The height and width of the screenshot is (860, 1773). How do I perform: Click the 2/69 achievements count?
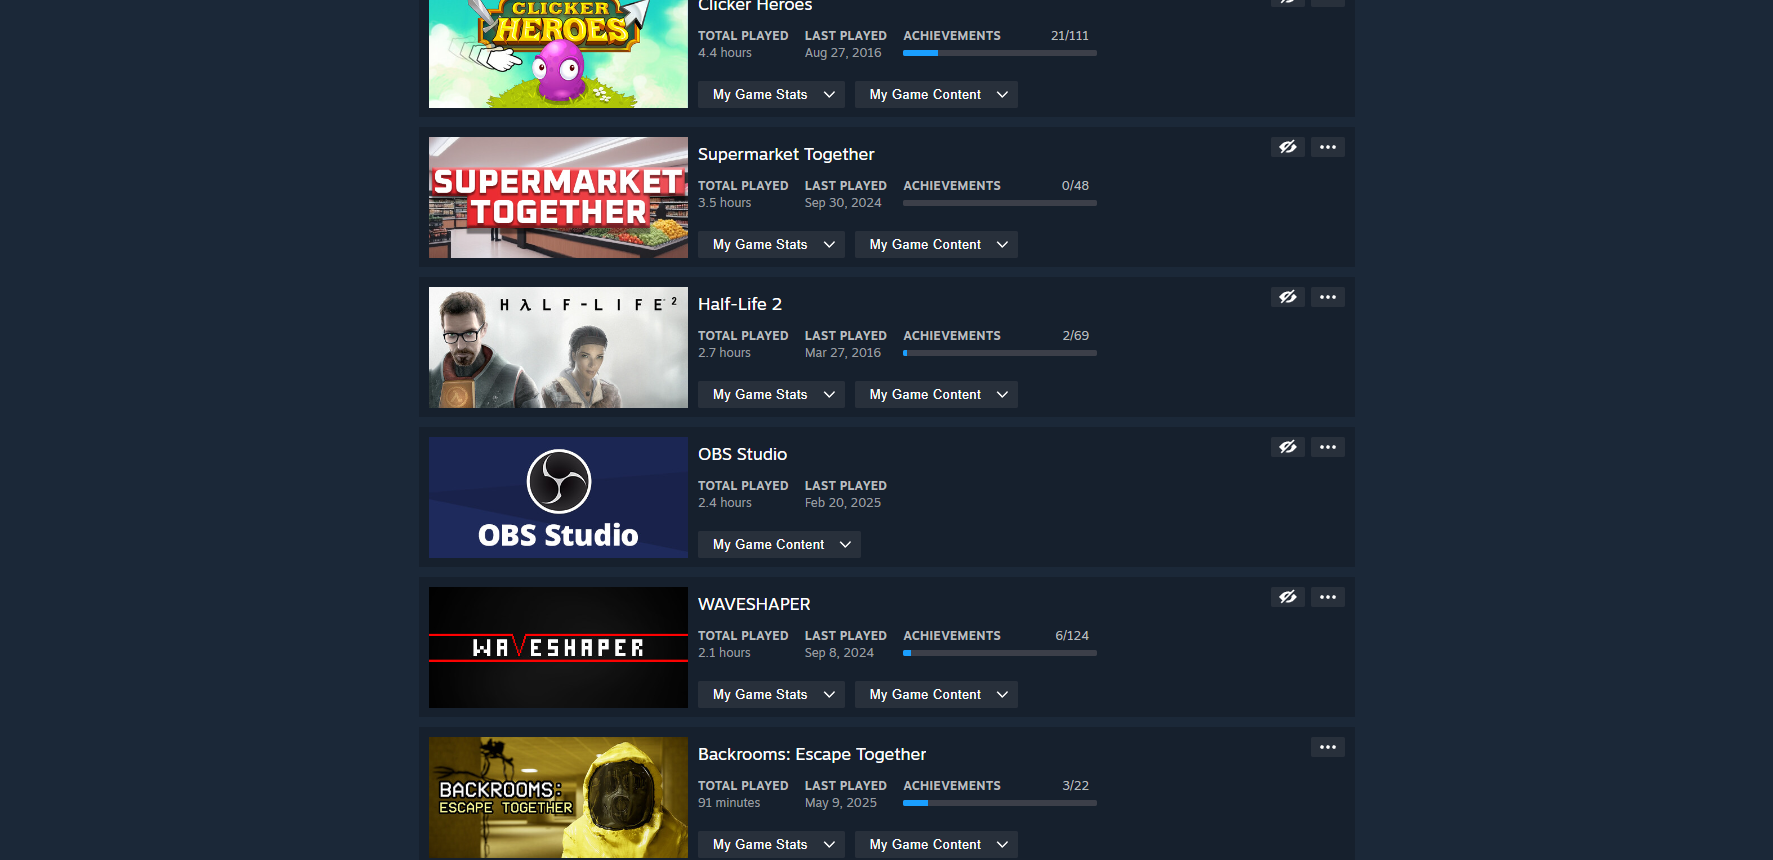(x=1076, y=335)
